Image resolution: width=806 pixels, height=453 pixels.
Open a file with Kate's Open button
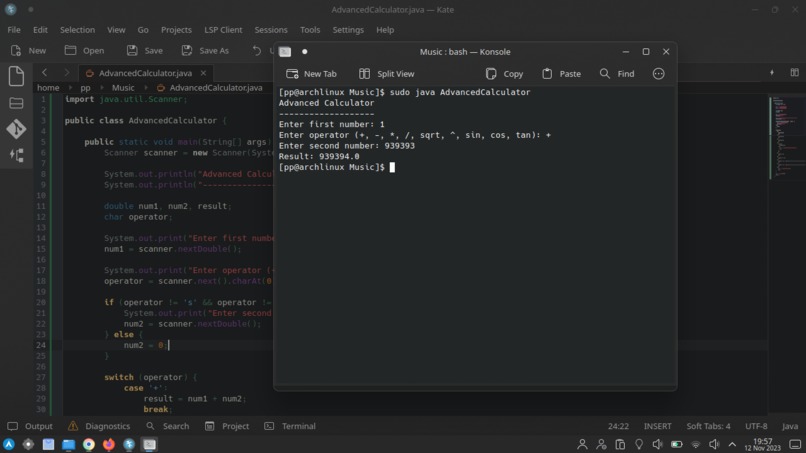(x=84, y=50)
